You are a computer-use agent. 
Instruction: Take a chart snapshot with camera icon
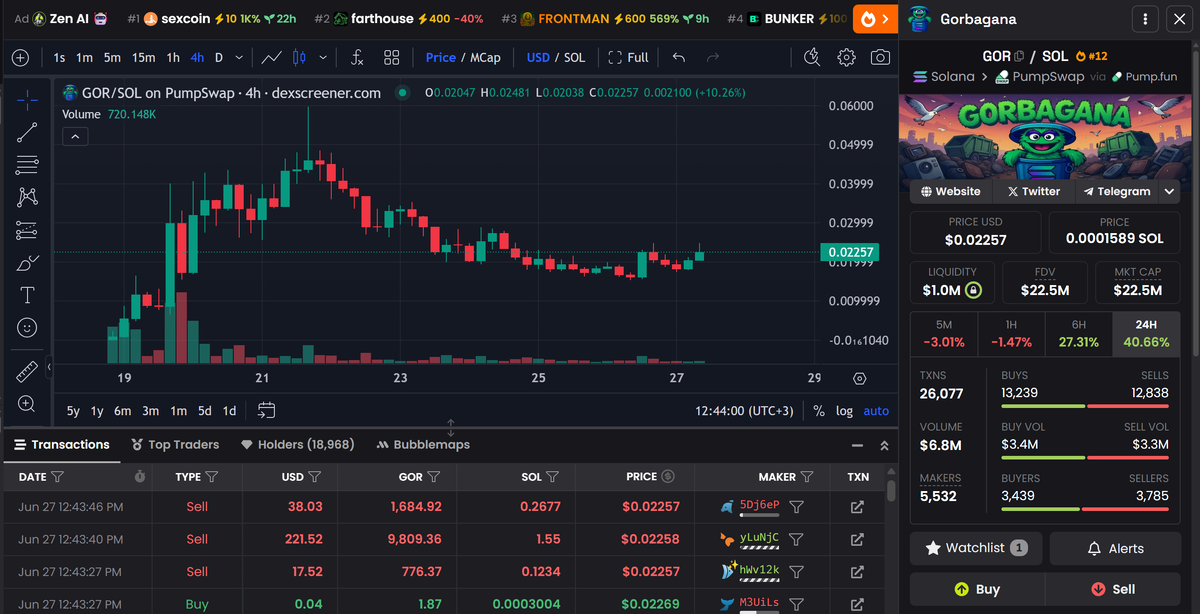pyautogui.click(x=880, y=58)
